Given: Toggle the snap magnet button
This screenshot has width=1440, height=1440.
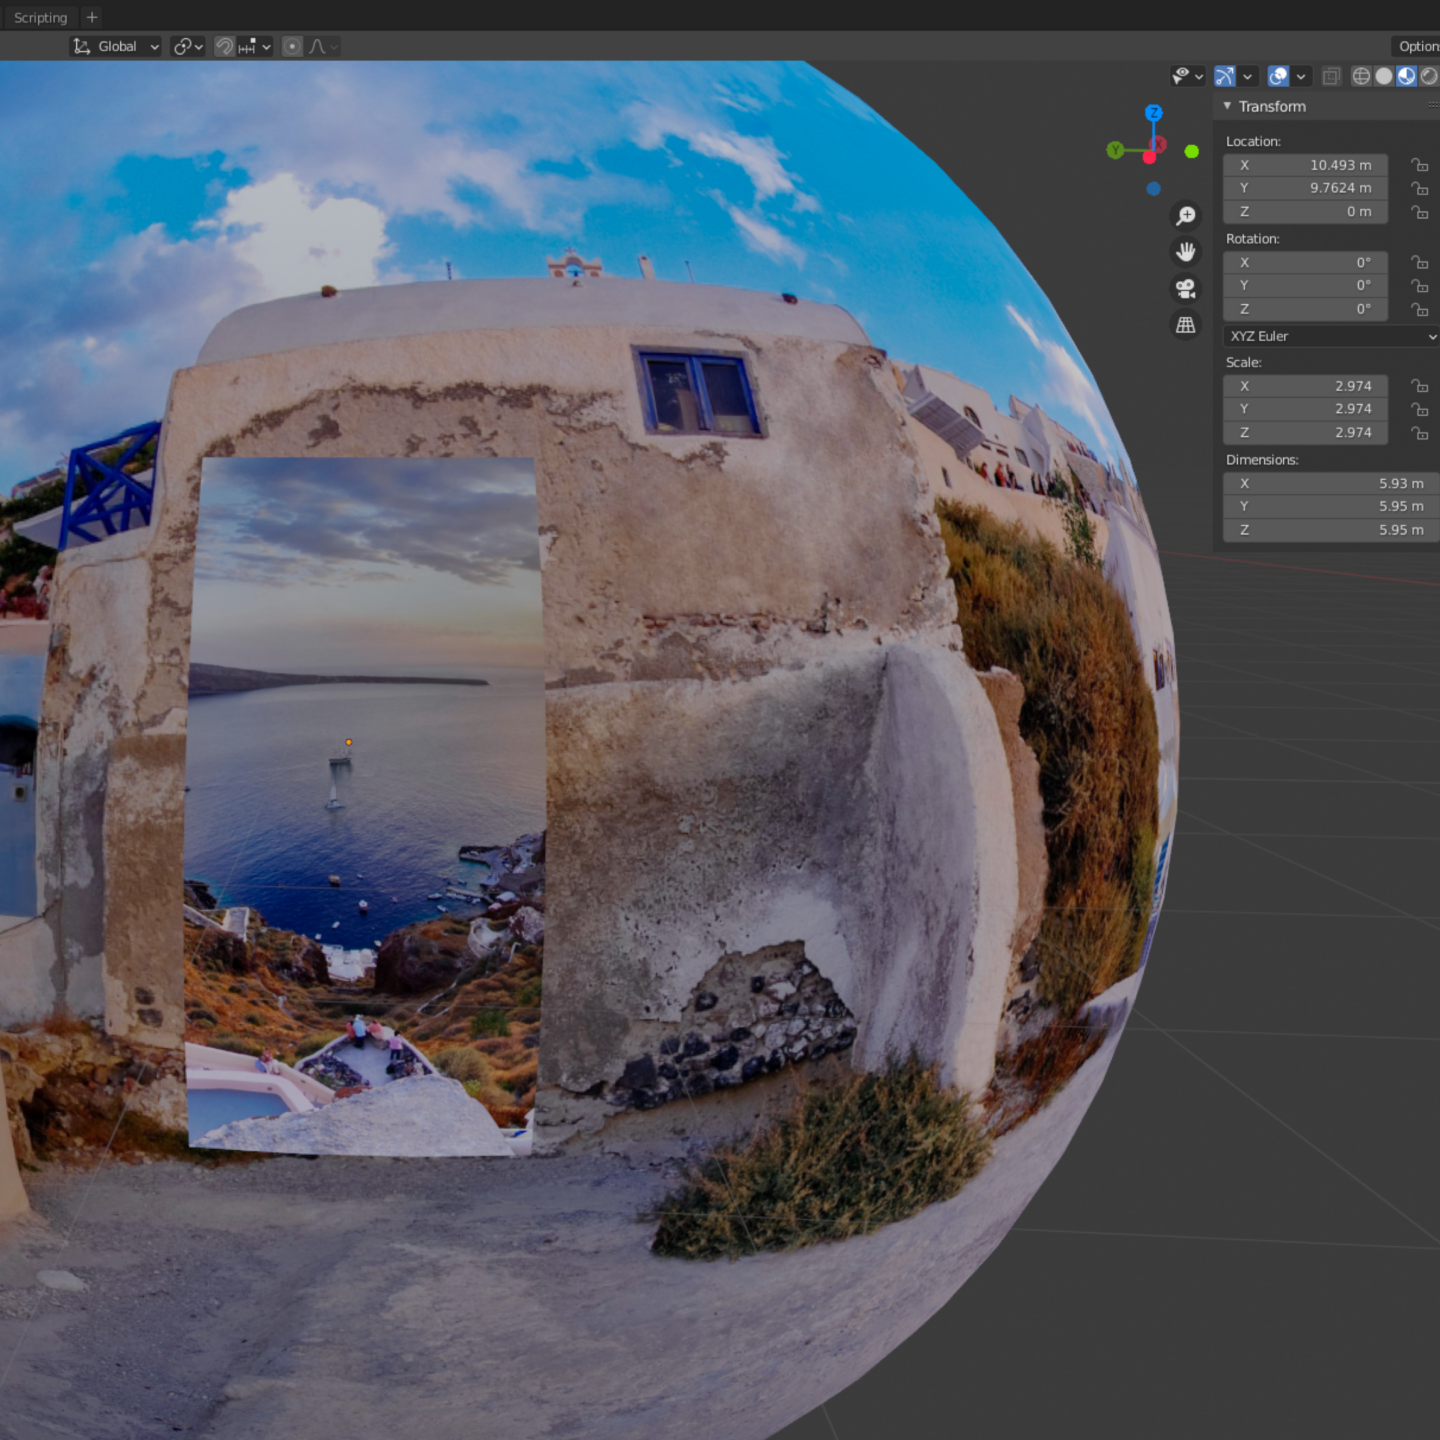Looking at the screenshot, I should [225, 46].
